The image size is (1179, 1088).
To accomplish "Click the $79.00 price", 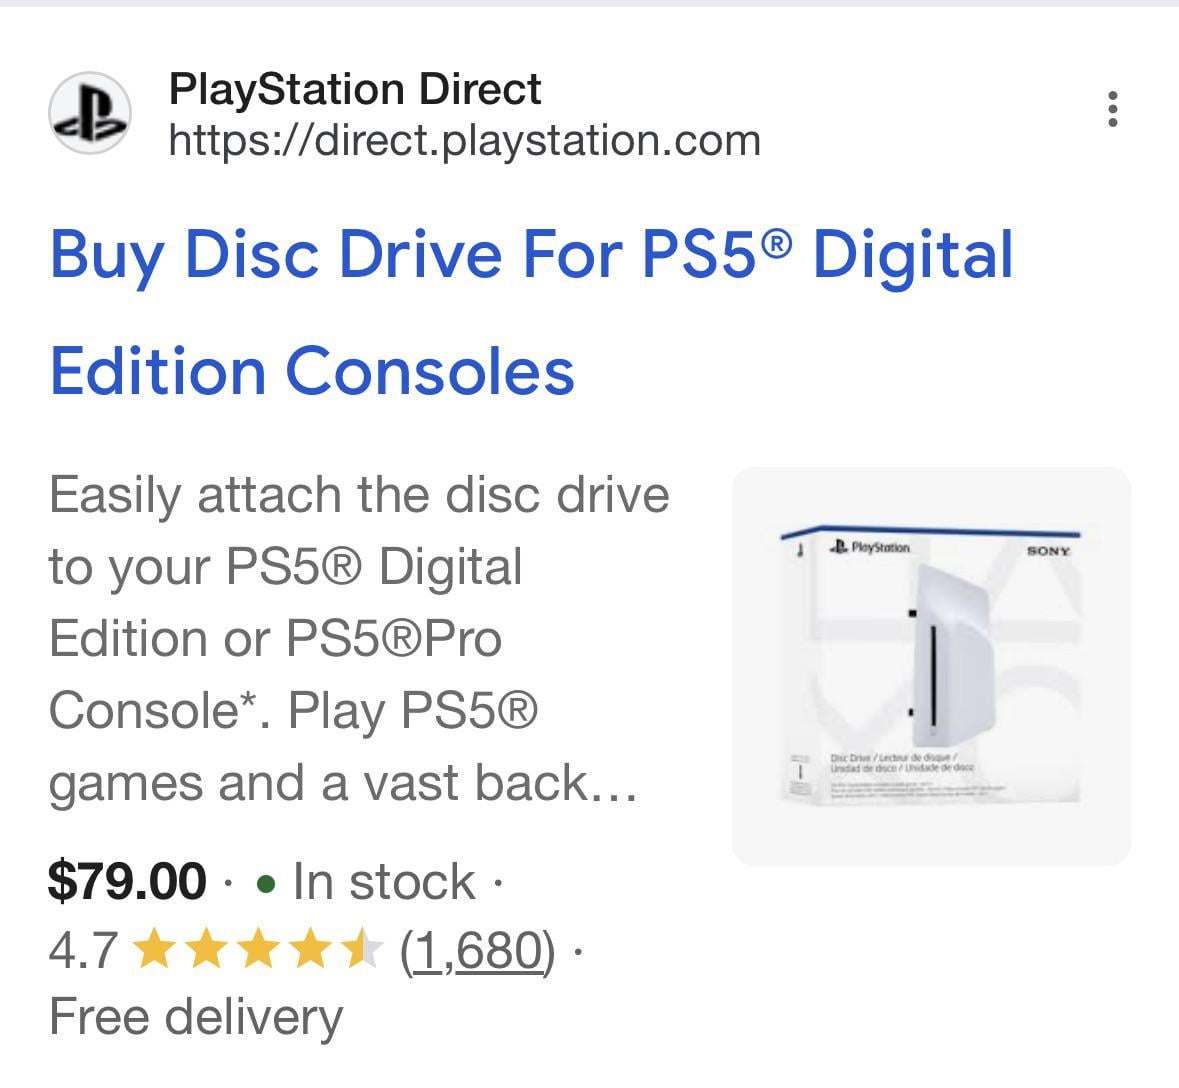I will click(127, 882).
